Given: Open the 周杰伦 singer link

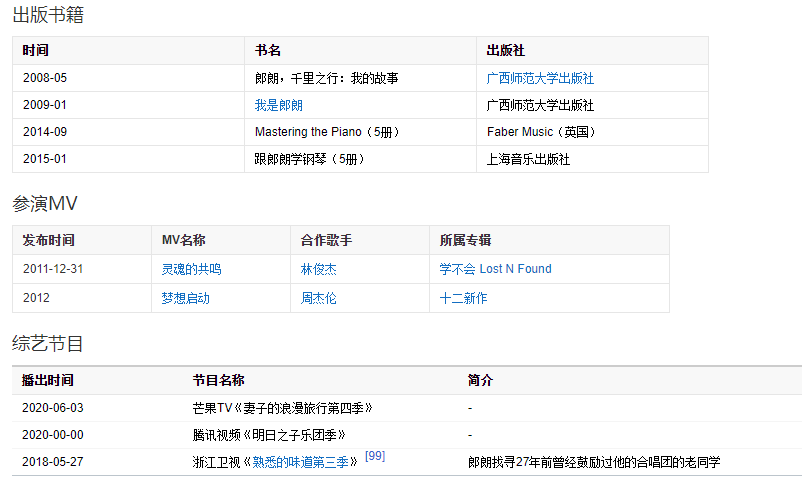Looking at the screenshot, I should (x=319, y=298).
